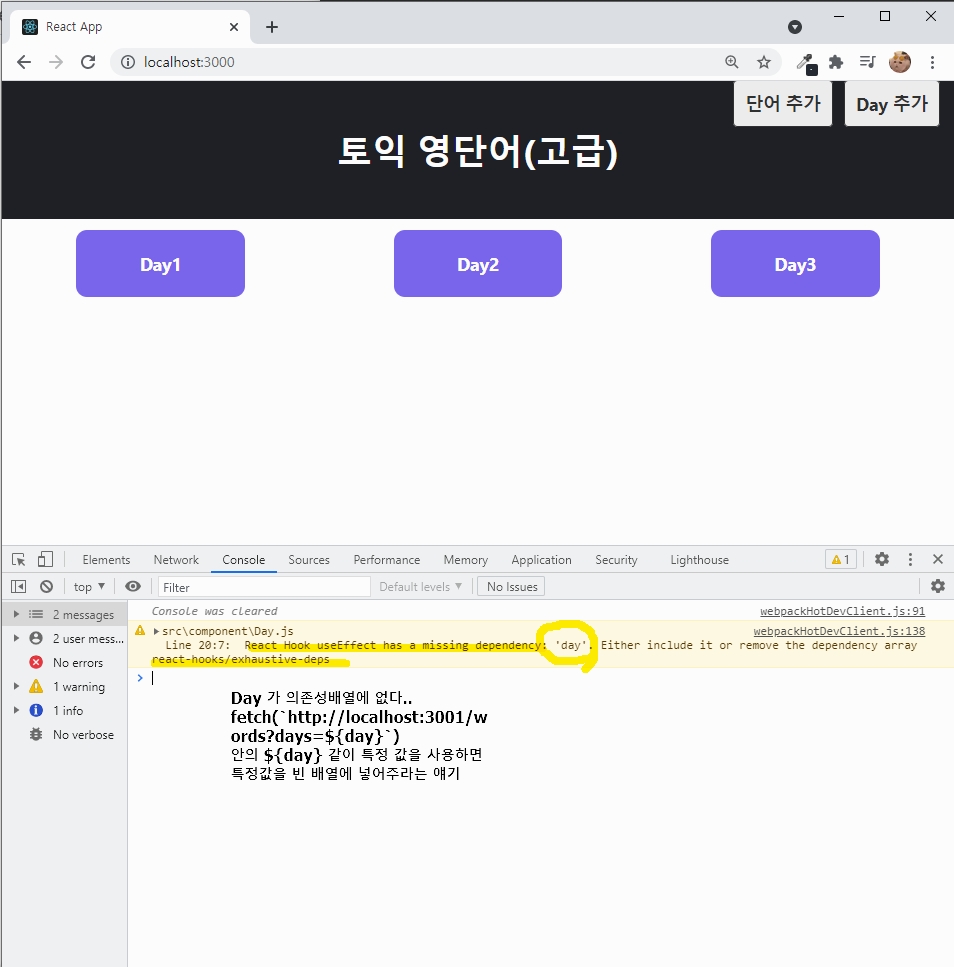Open DevTools customize three-dot menu
The image size is (954, 967).
[x=910, y=559]
